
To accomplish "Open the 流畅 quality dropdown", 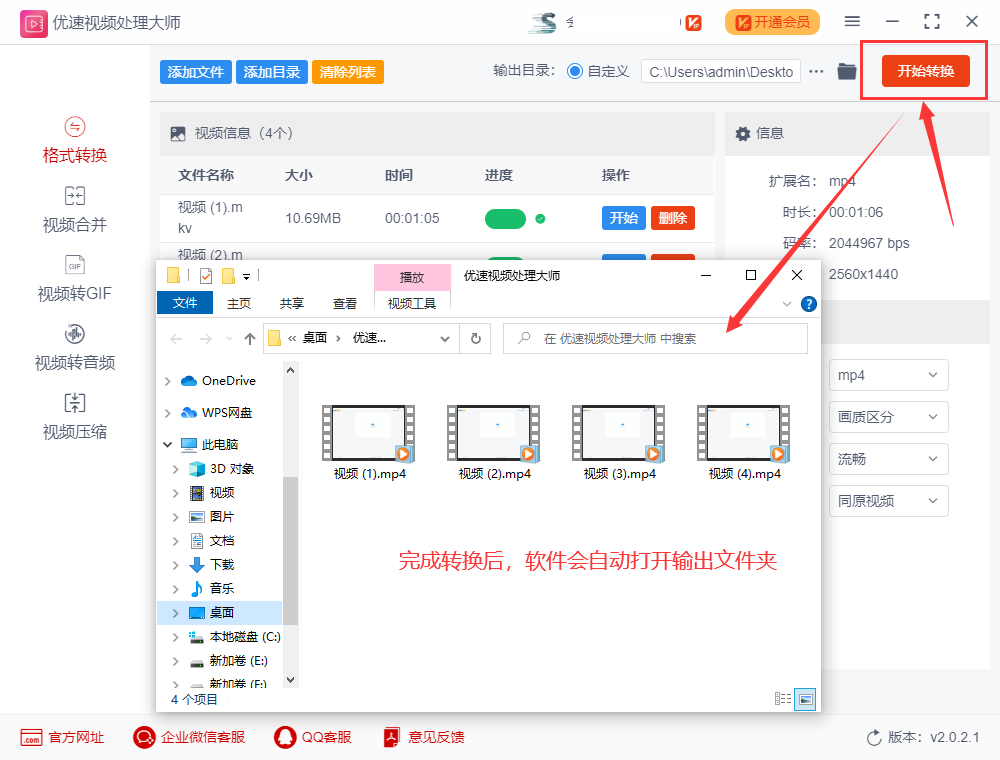I will [x=888, y=459].
